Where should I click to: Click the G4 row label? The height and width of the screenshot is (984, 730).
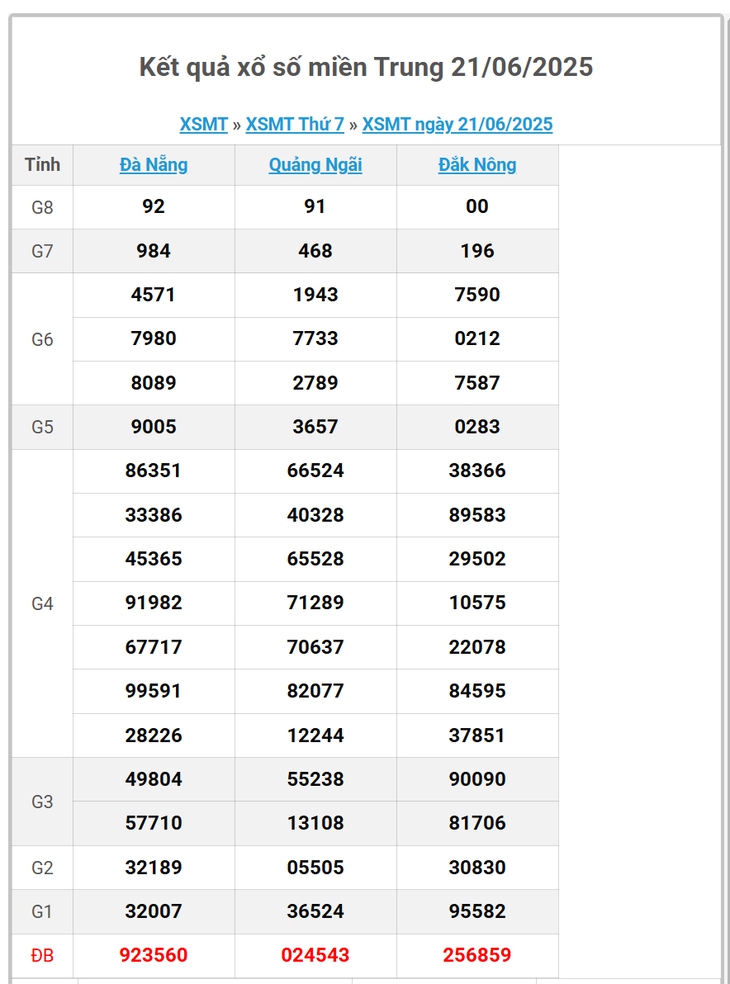[42, 604]
